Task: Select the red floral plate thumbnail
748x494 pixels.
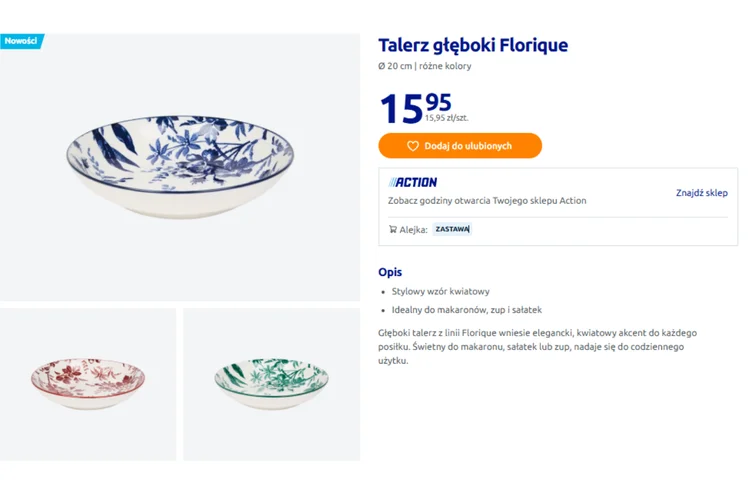Action: click(x=88, y=383)
